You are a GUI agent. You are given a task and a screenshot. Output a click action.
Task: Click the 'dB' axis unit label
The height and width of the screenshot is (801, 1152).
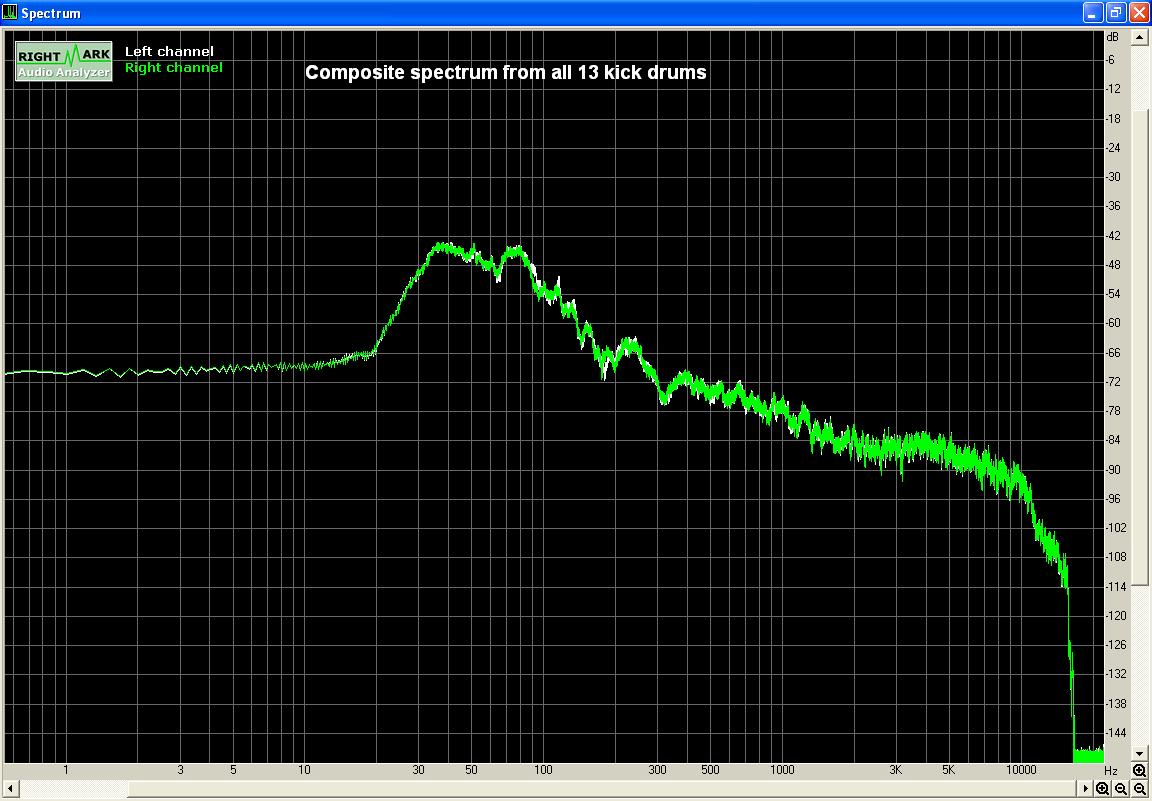(1112, 37)
